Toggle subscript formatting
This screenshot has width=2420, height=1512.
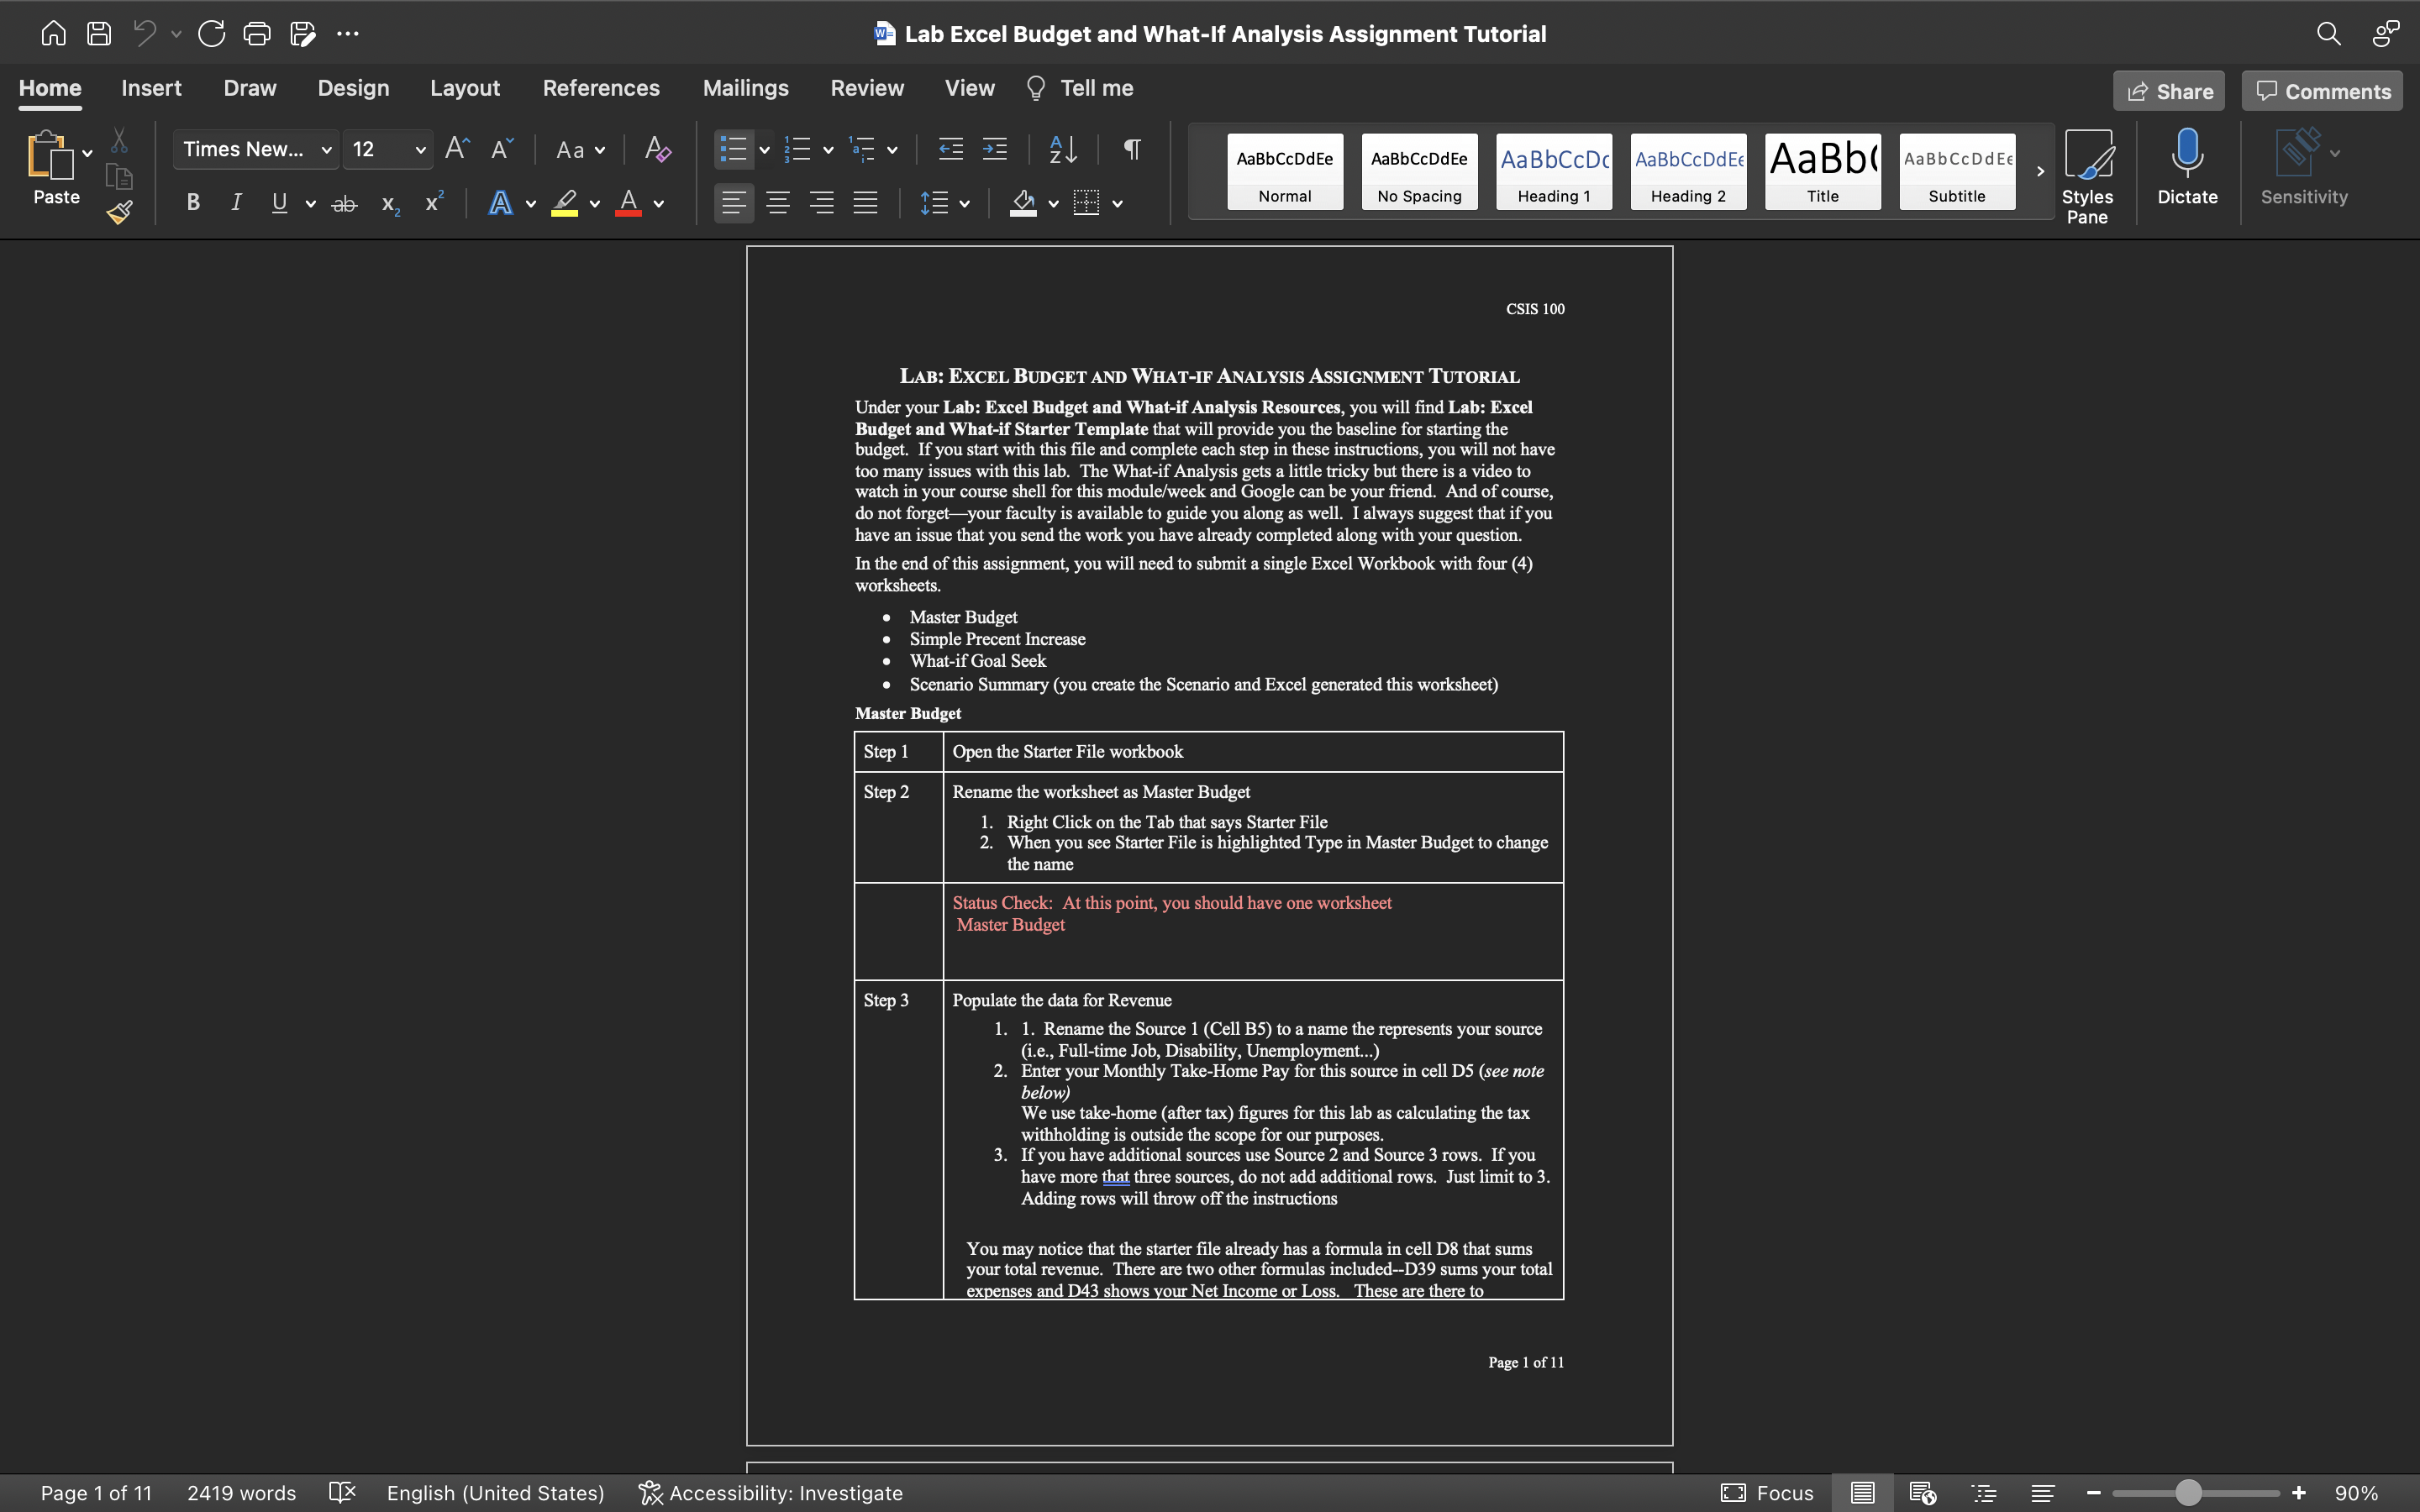click(389, 204)
